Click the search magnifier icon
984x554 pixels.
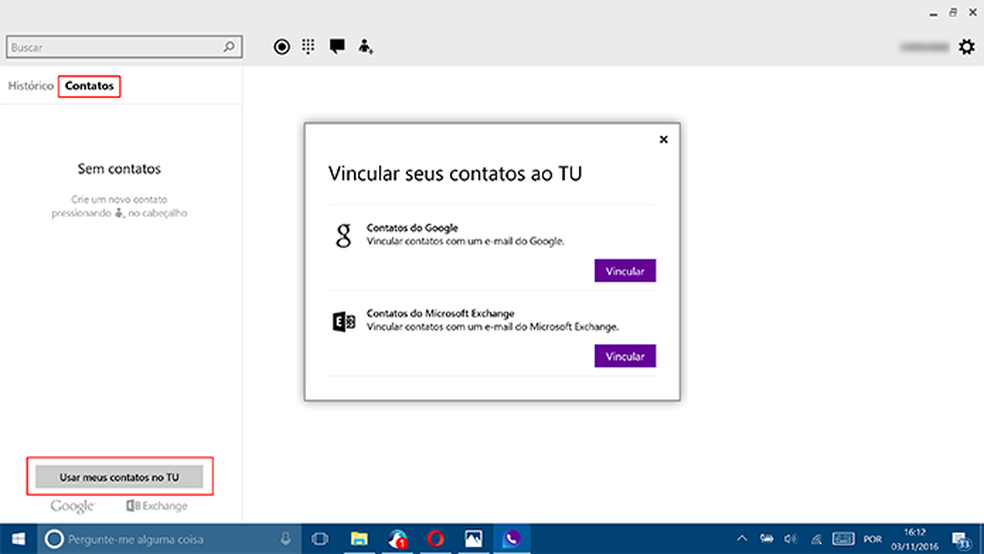click(x=229, y=46)
